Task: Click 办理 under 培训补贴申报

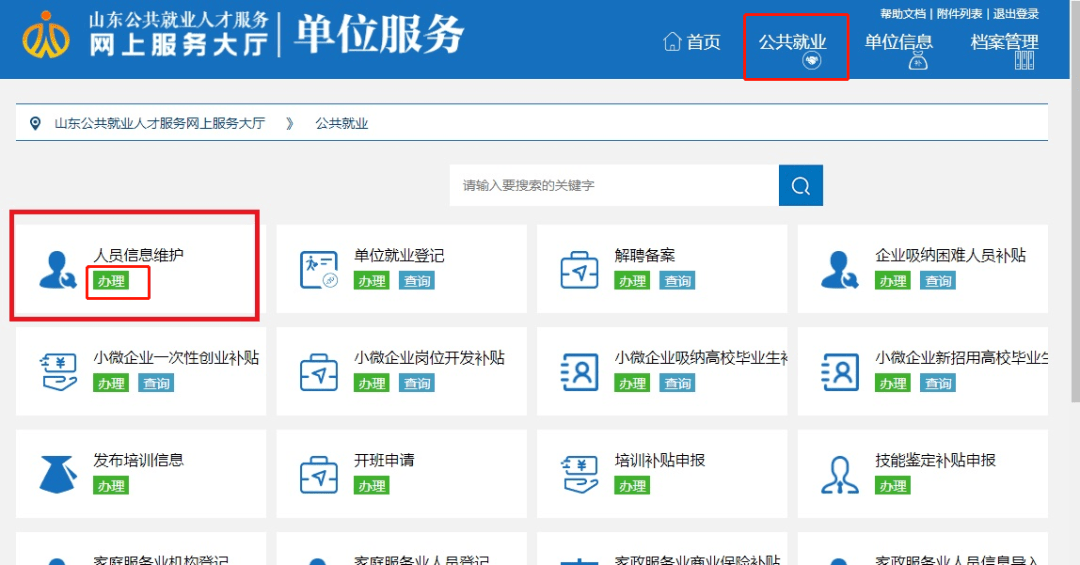Action: pyautogui.click(x=632, y=486)
